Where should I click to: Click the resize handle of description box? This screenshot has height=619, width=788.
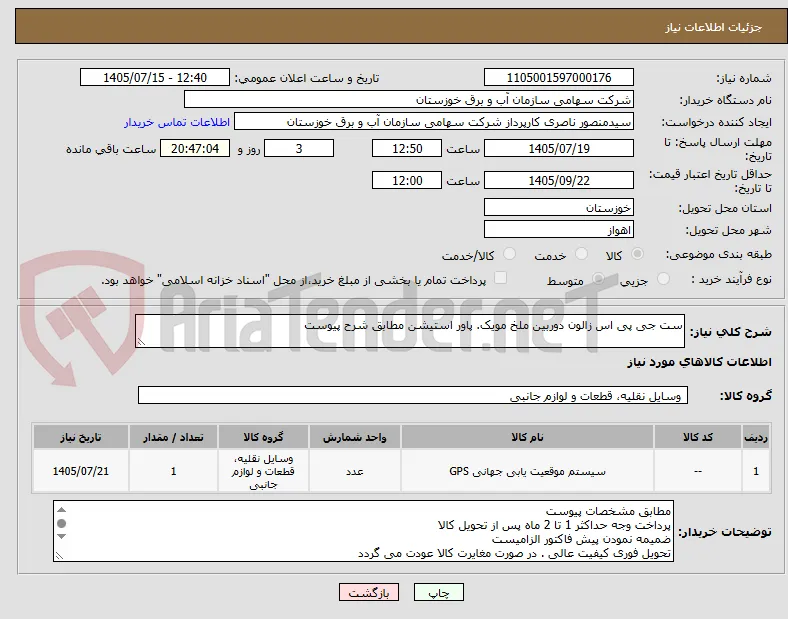pyautogui.click(x=141, y=342)
